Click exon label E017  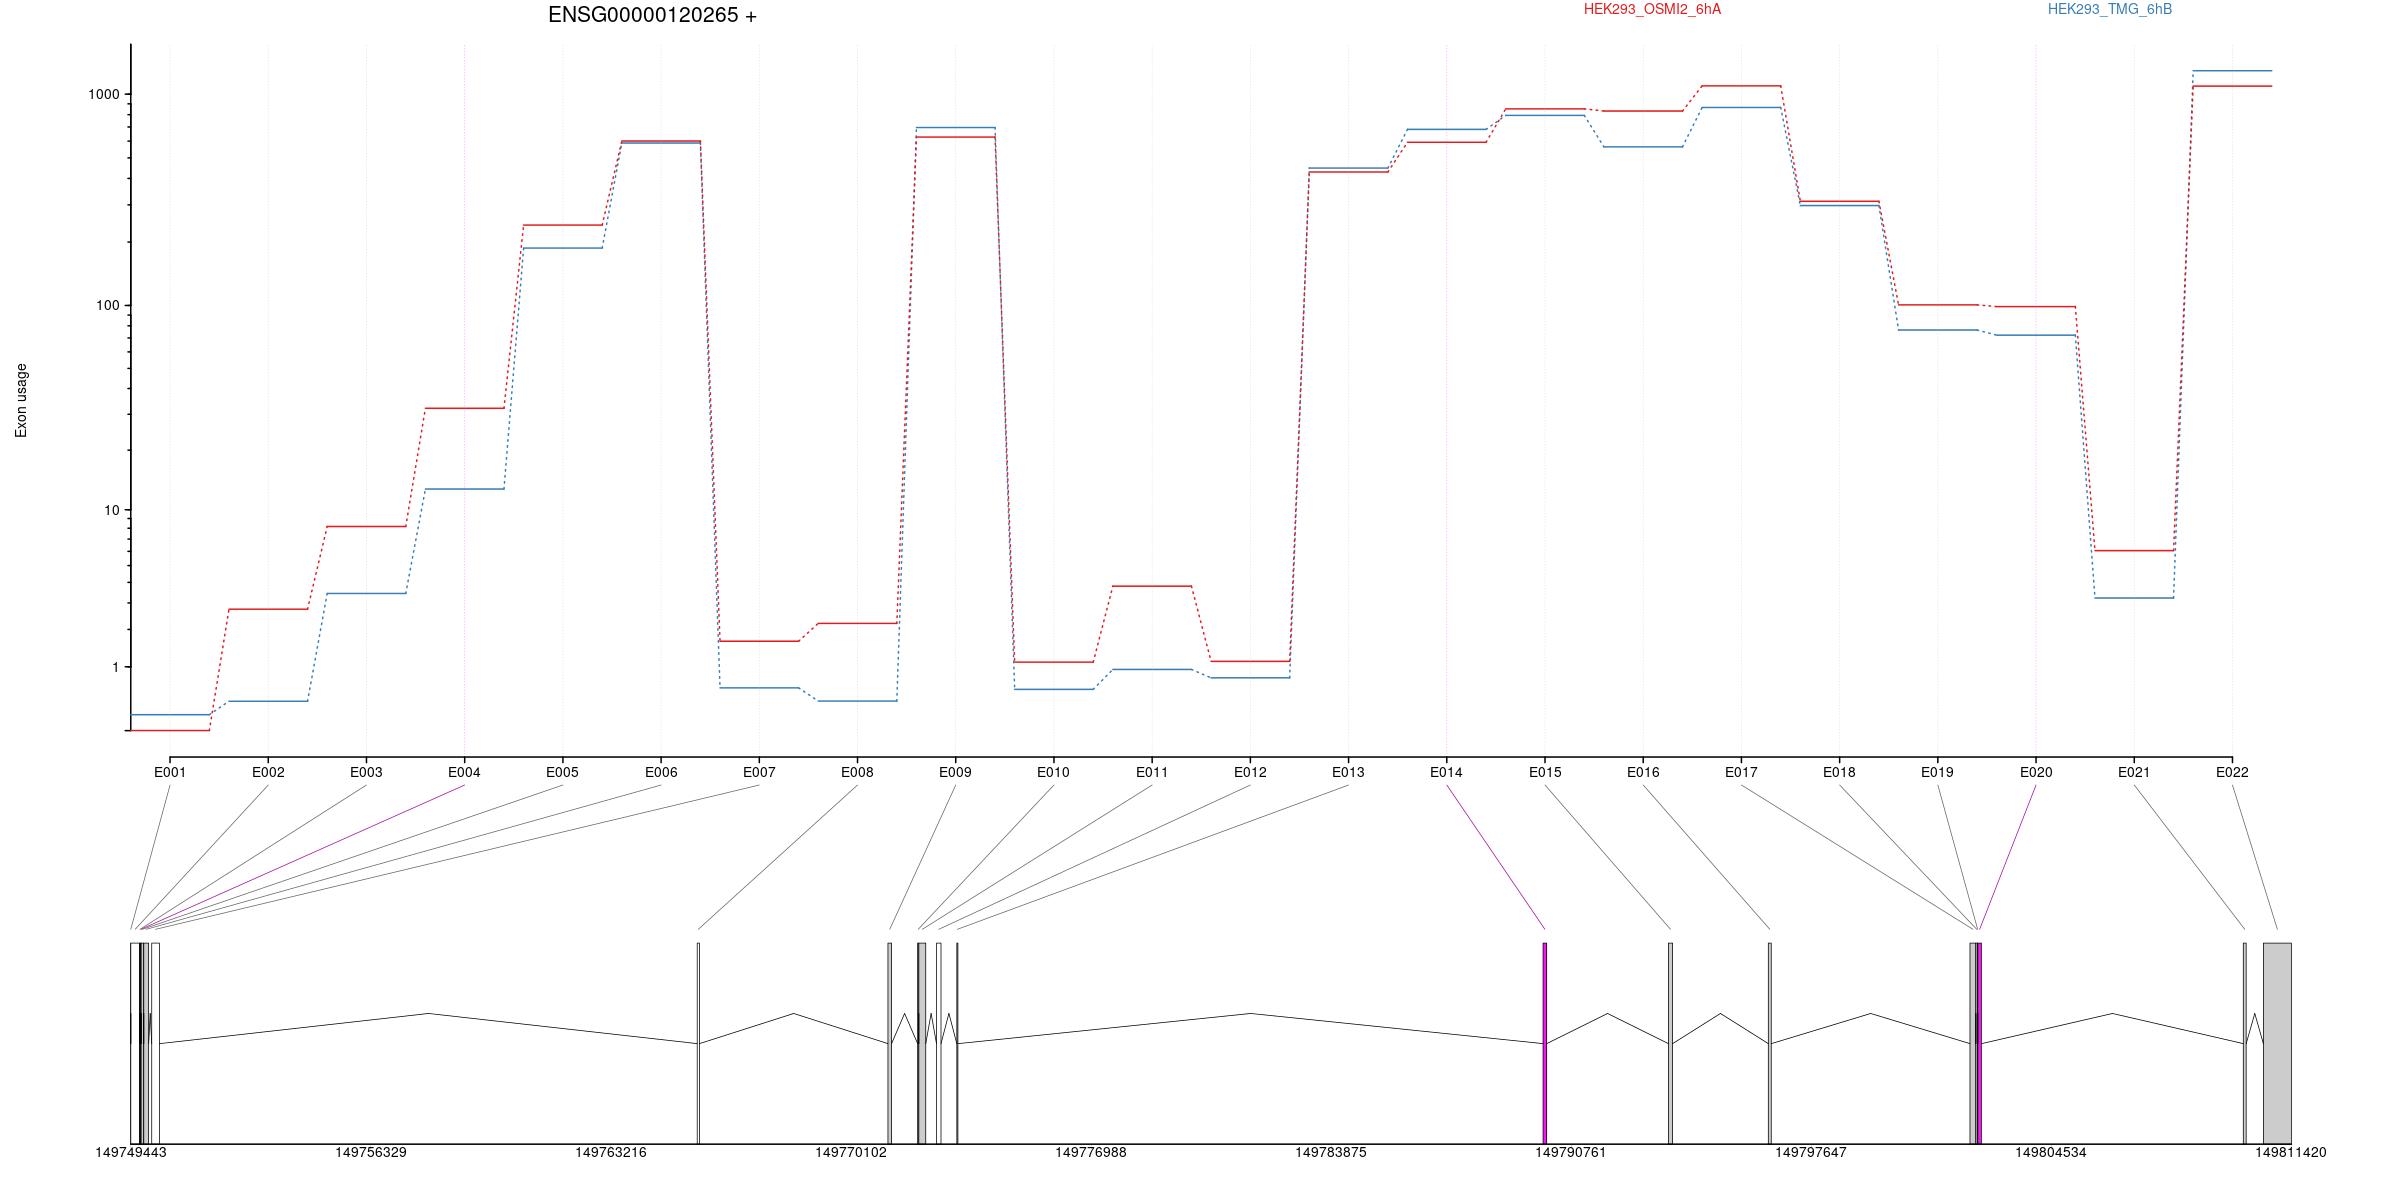point(1741,772)
